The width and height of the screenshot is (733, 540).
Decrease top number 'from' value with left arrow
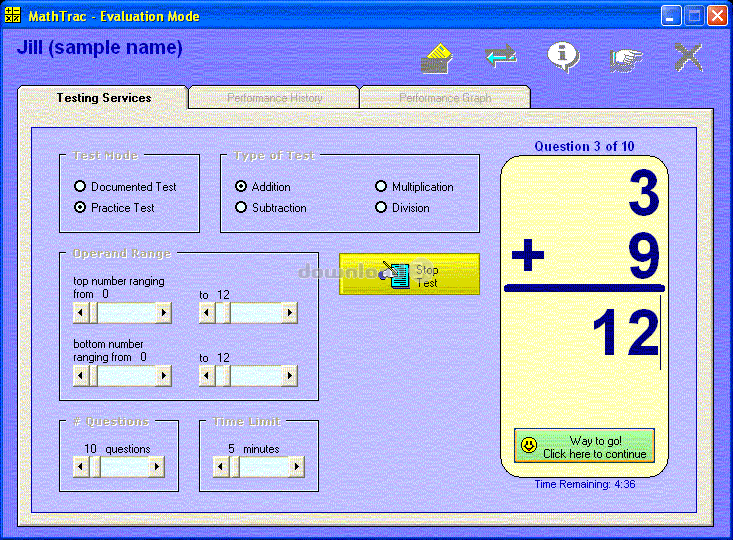[x=81, y=312]
